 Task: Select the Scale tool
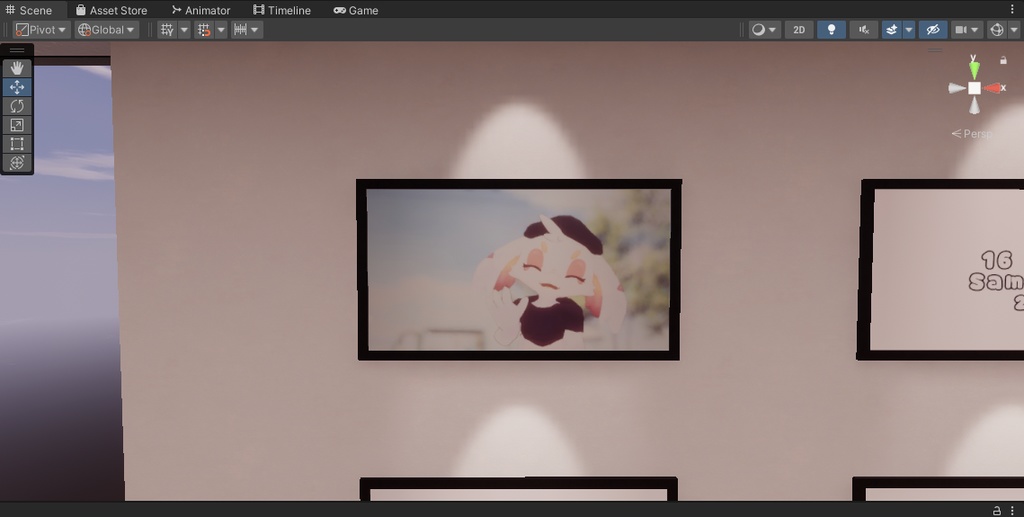(x=17, y=125)
